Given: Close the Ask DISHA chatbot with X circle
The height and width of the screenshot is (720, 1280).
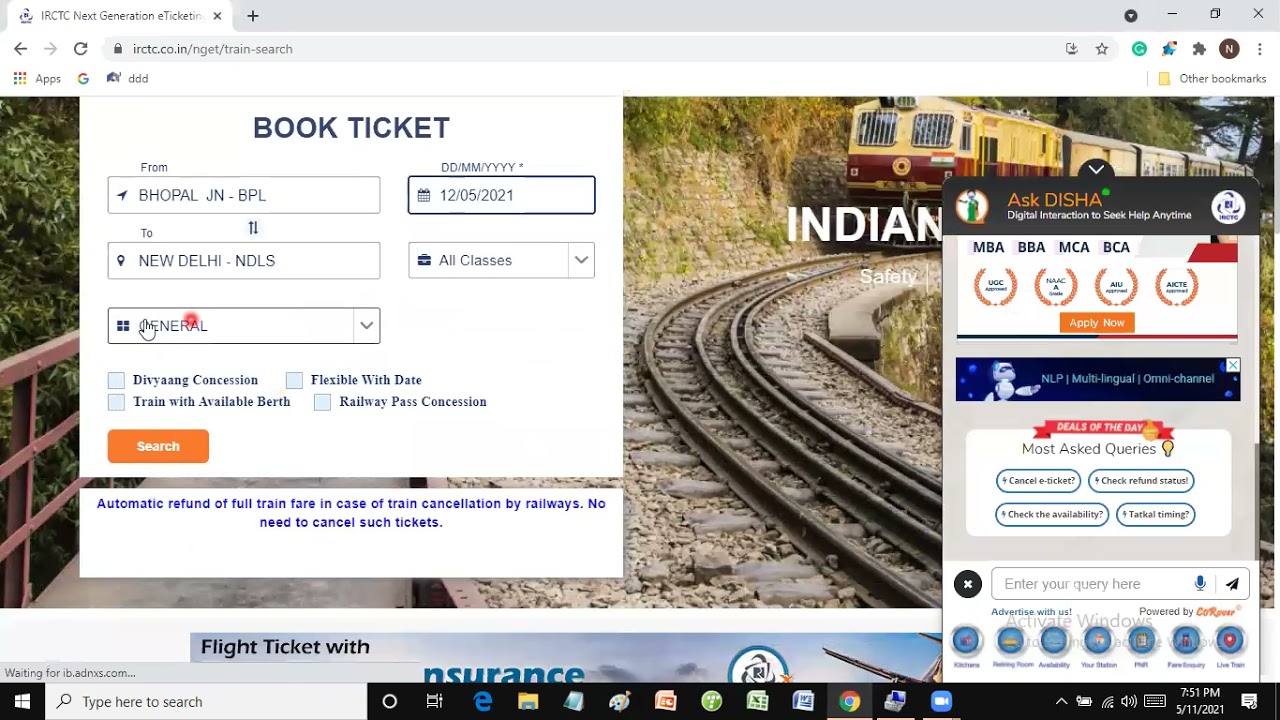Looking at the screenshot, I should (x=967, y=584).
